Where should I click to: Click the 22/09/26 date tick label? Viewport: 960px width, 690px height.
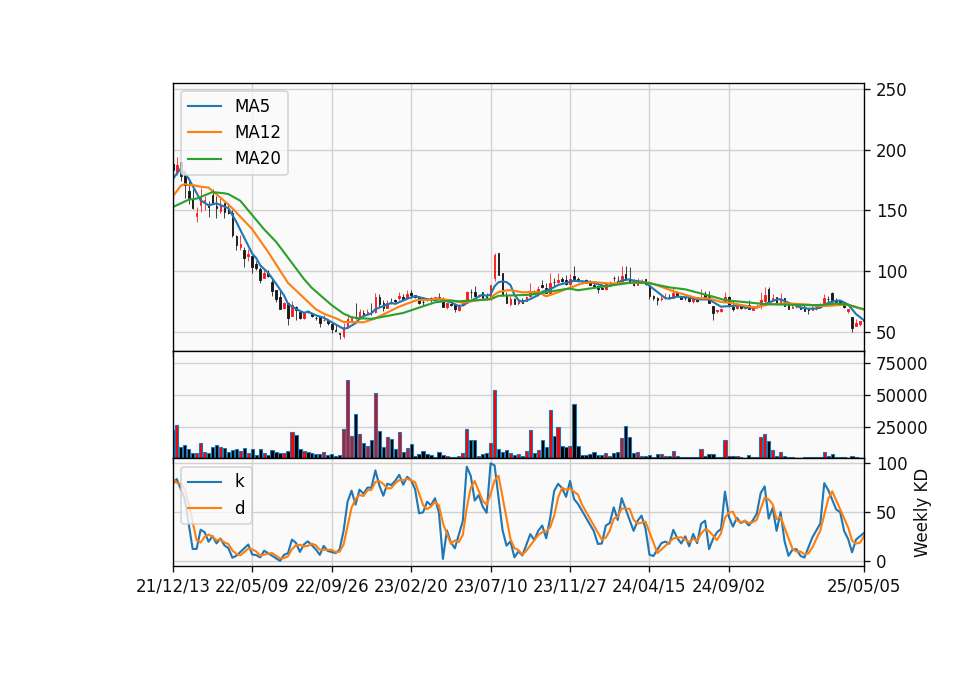click(332, 586)
